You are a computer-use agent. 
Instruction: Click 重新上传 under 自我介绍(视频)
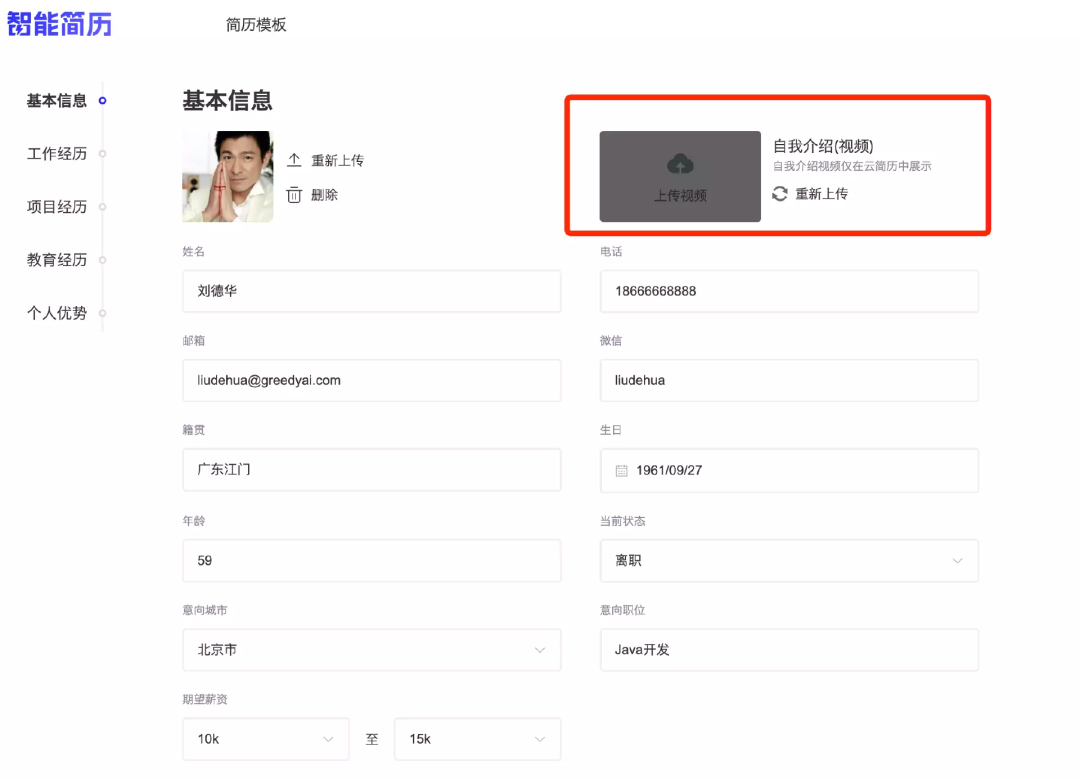pyautogui.click(x=822, y=194)
